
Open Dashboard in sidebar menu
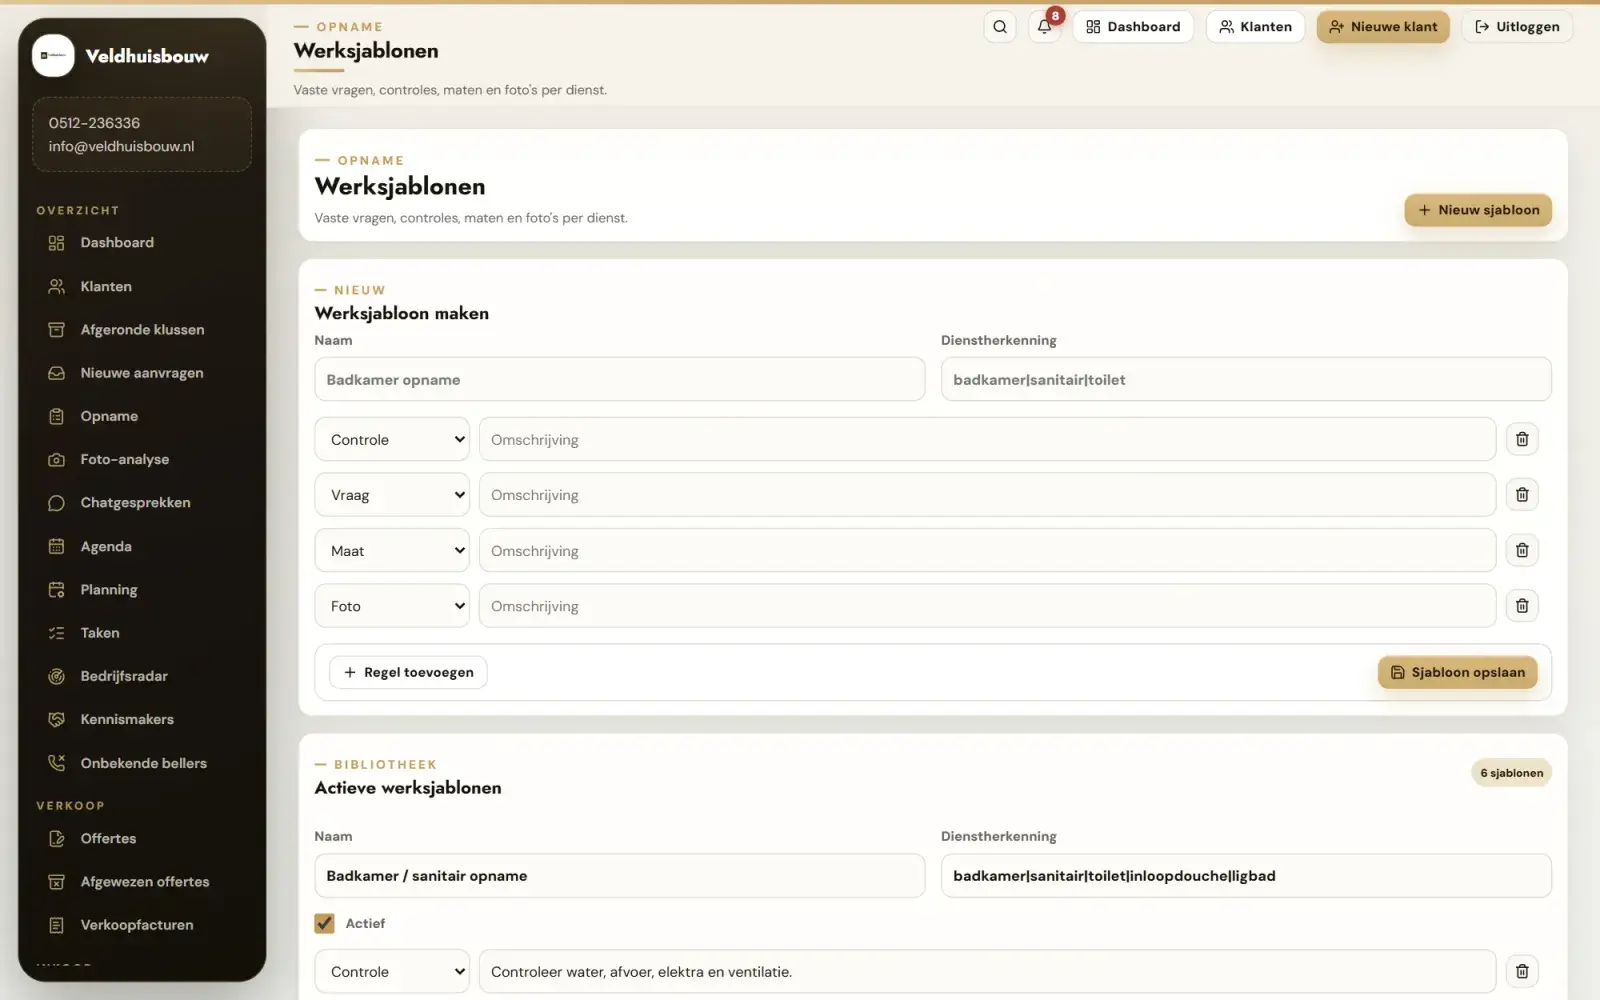pyautogui.click(x=142, y=243)
